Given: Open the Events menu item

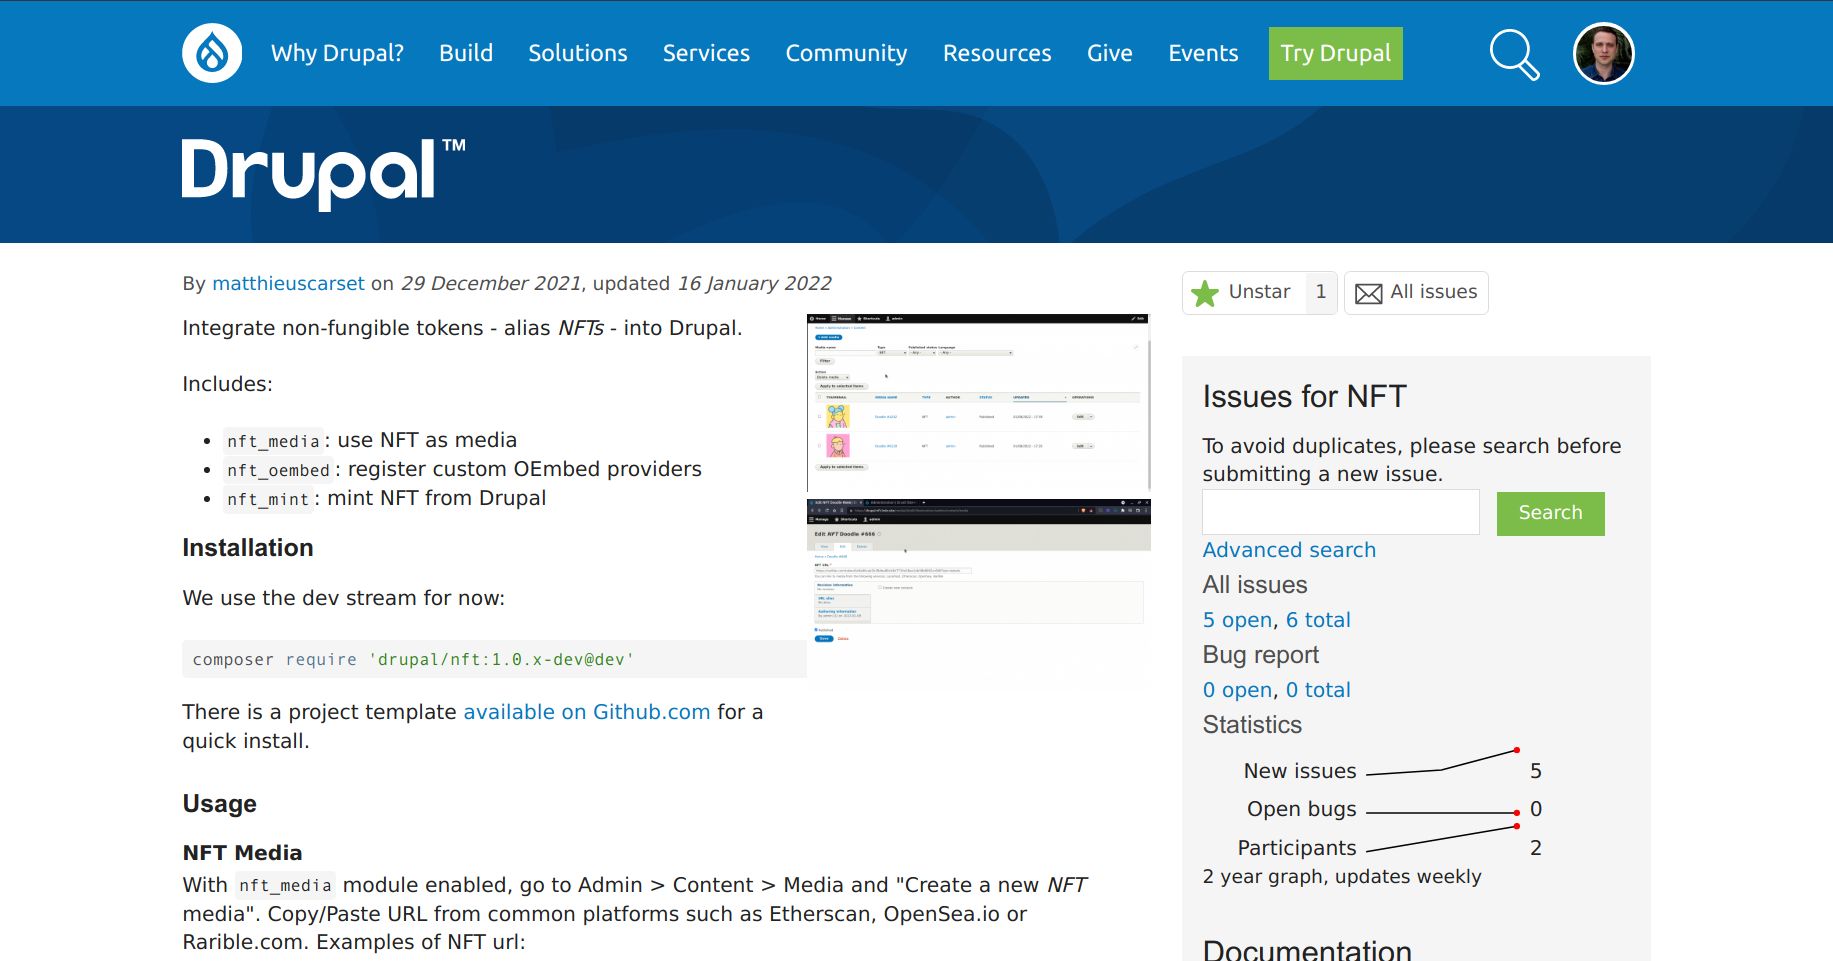Looking at the screenshot, I should 1203,53.
